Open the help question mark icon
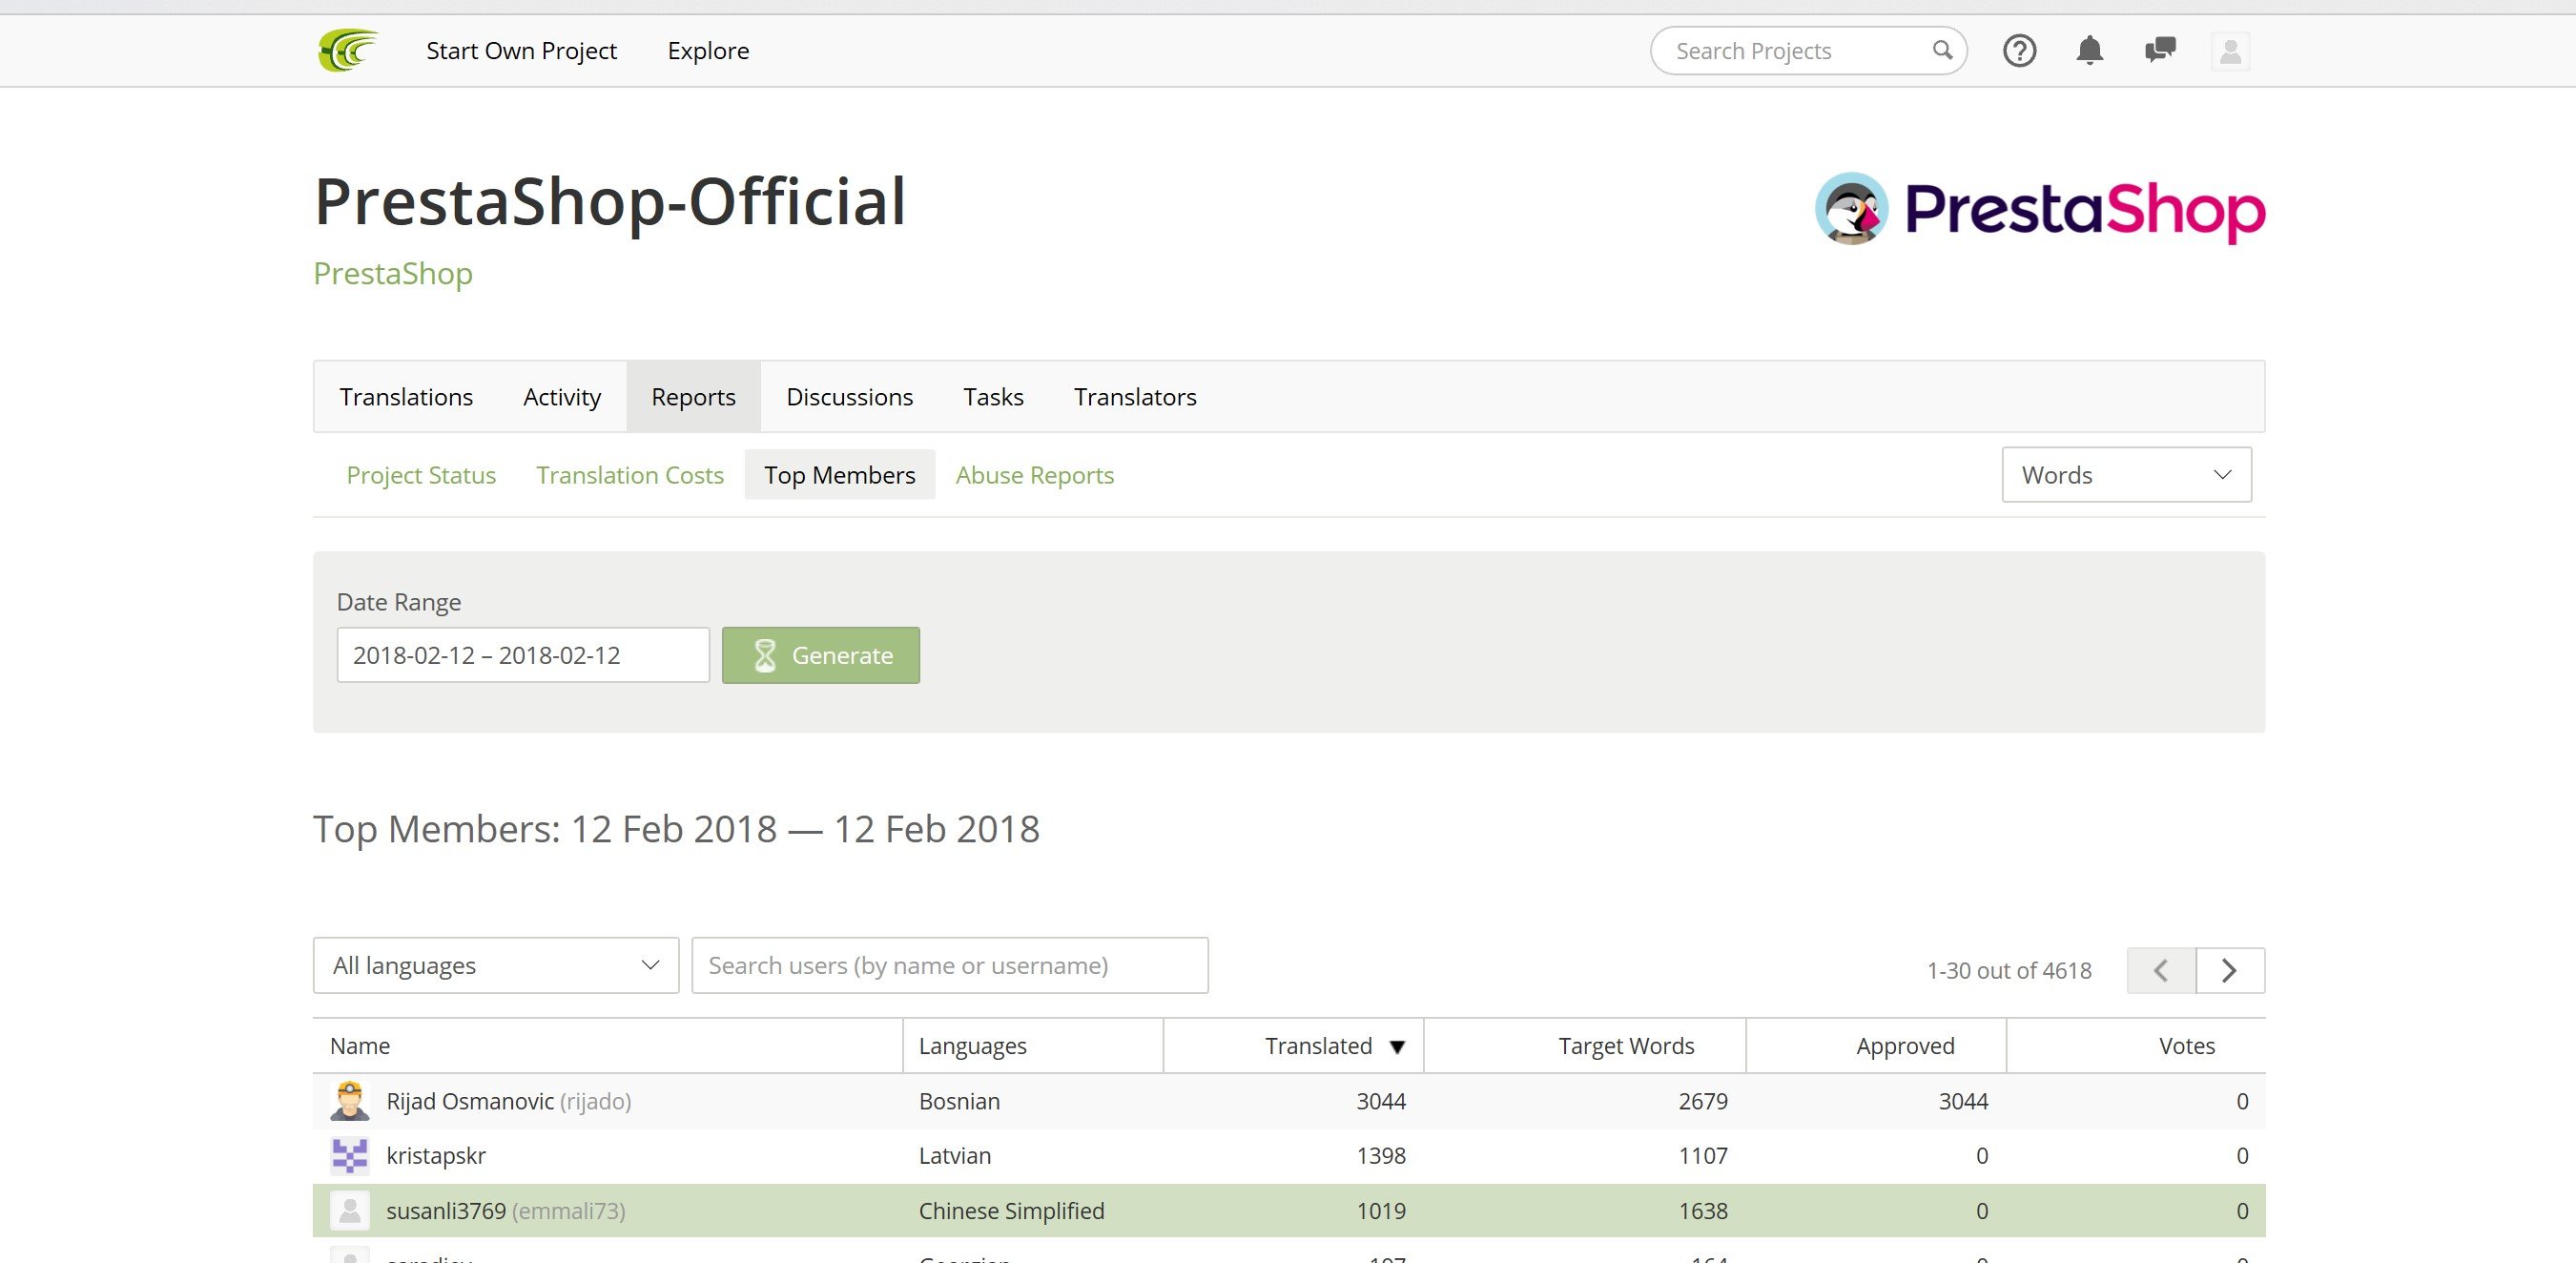This screenshot has height=1263, width=2576. [2019, 50]
